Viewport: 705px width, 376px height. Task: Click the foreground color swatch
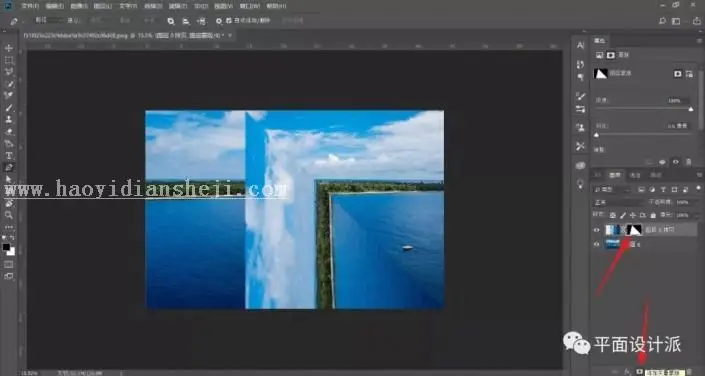(6, 247)
